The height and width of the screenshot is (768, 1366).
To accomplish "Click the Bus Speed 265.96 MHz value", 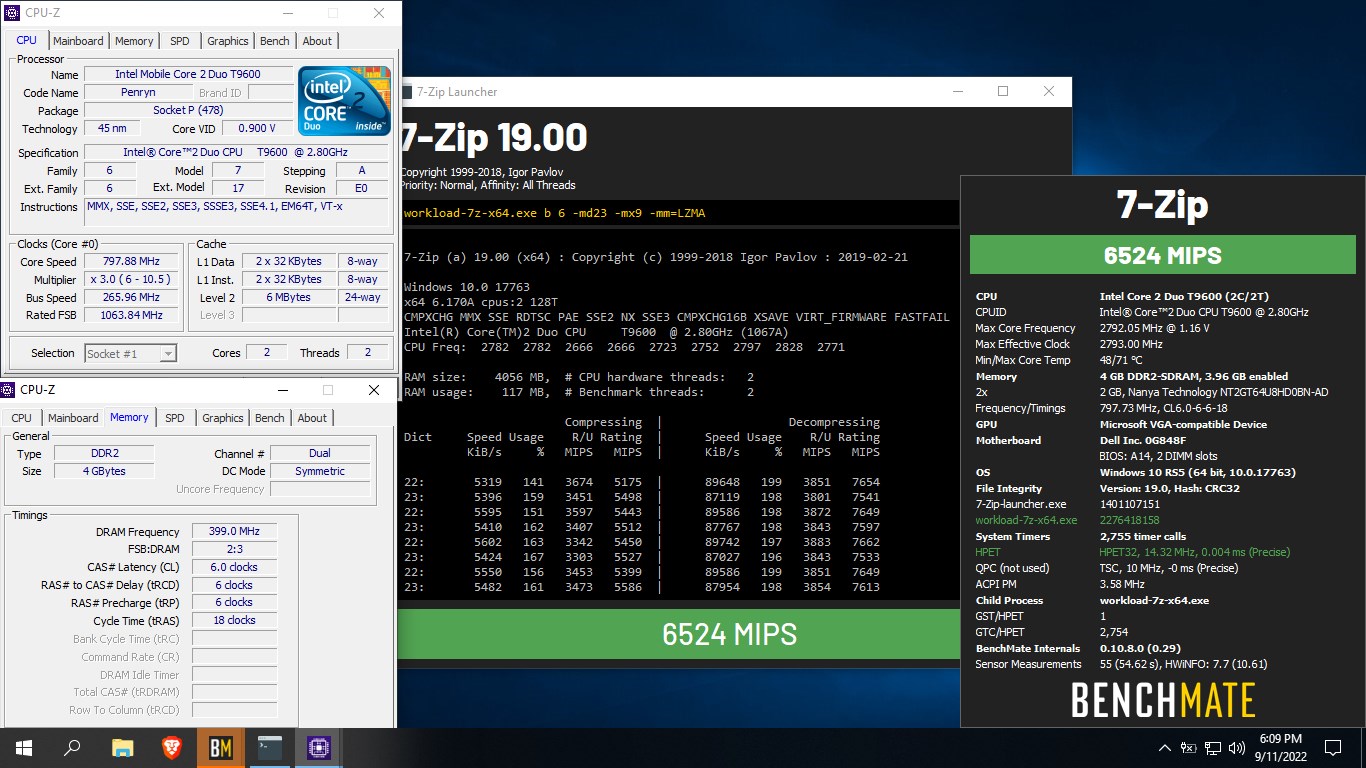I will (x=131, y=298).
